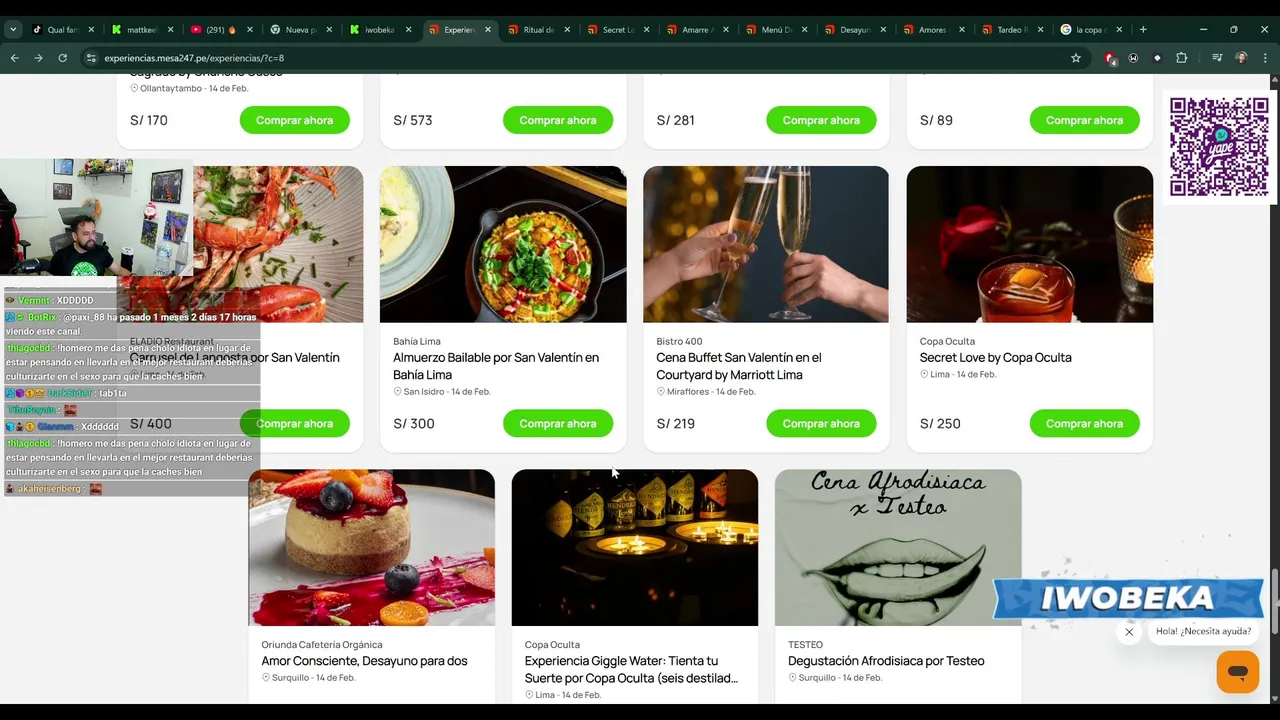Viewport: 1280px width, 720px height.
Task: Dismiss the '¿Necesita ayuda?' chat prompt
Action: point(1129,632)
